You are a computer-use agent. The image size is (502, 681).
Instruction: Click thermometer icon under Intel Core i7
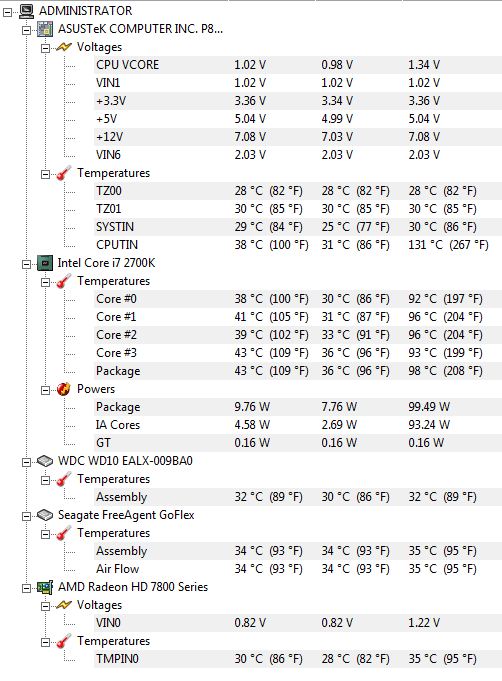pos(64,281)
